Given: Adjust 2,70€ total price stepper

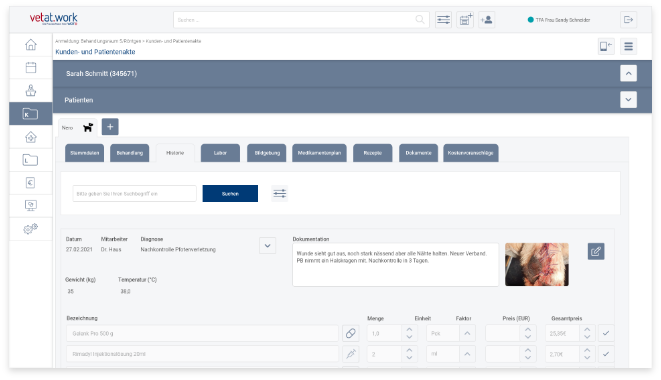Looking at the screenshot, I should [x=587, y=354].
